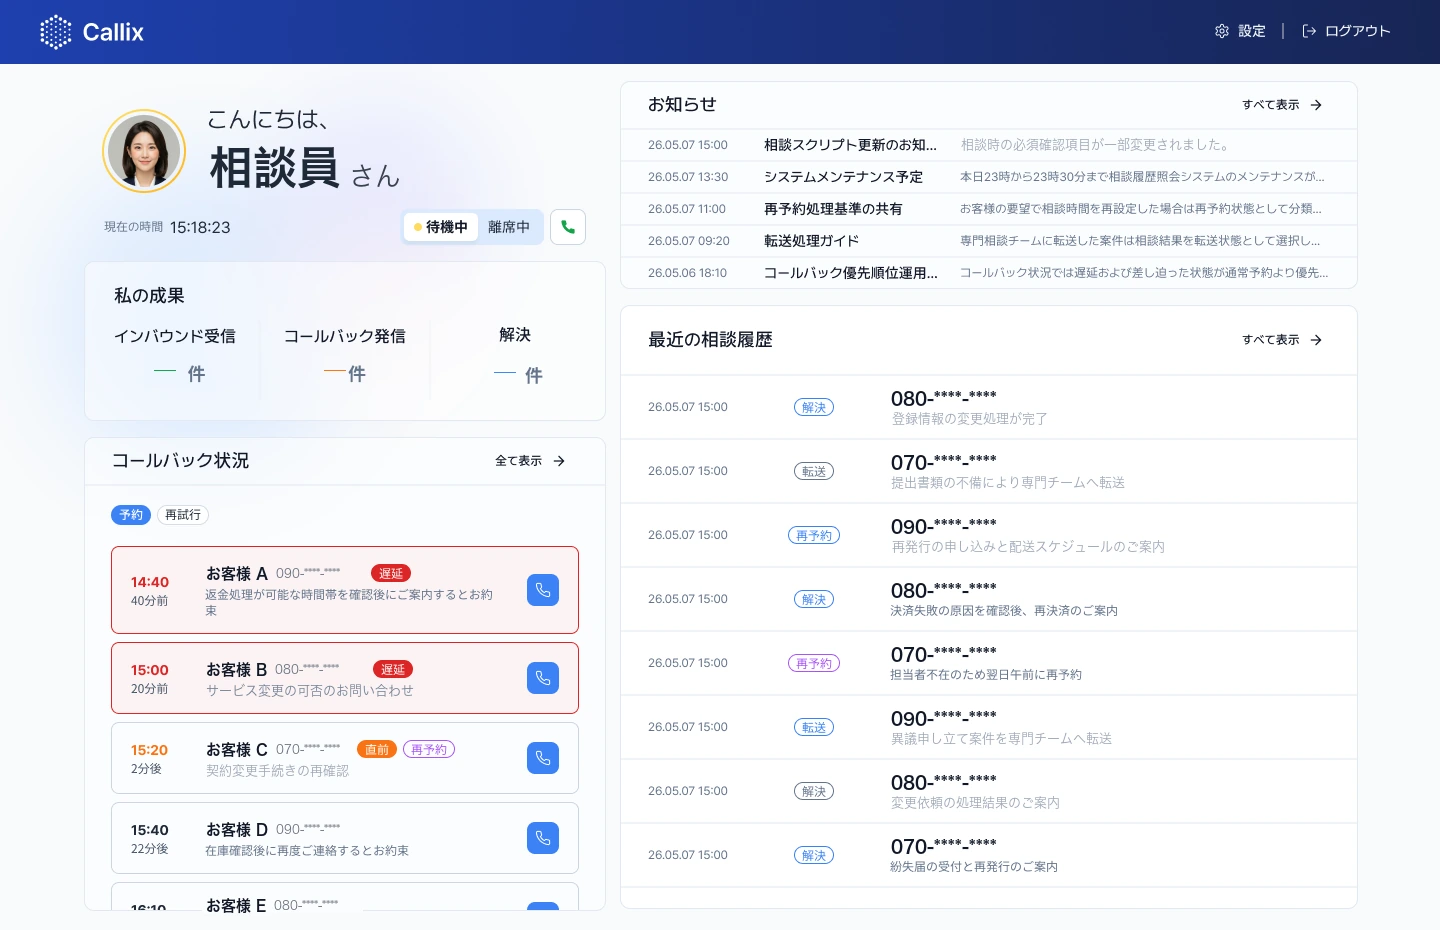1440x930 pixels.
Task: Click the コールバック発信 count
Action: tap(345, 373)
